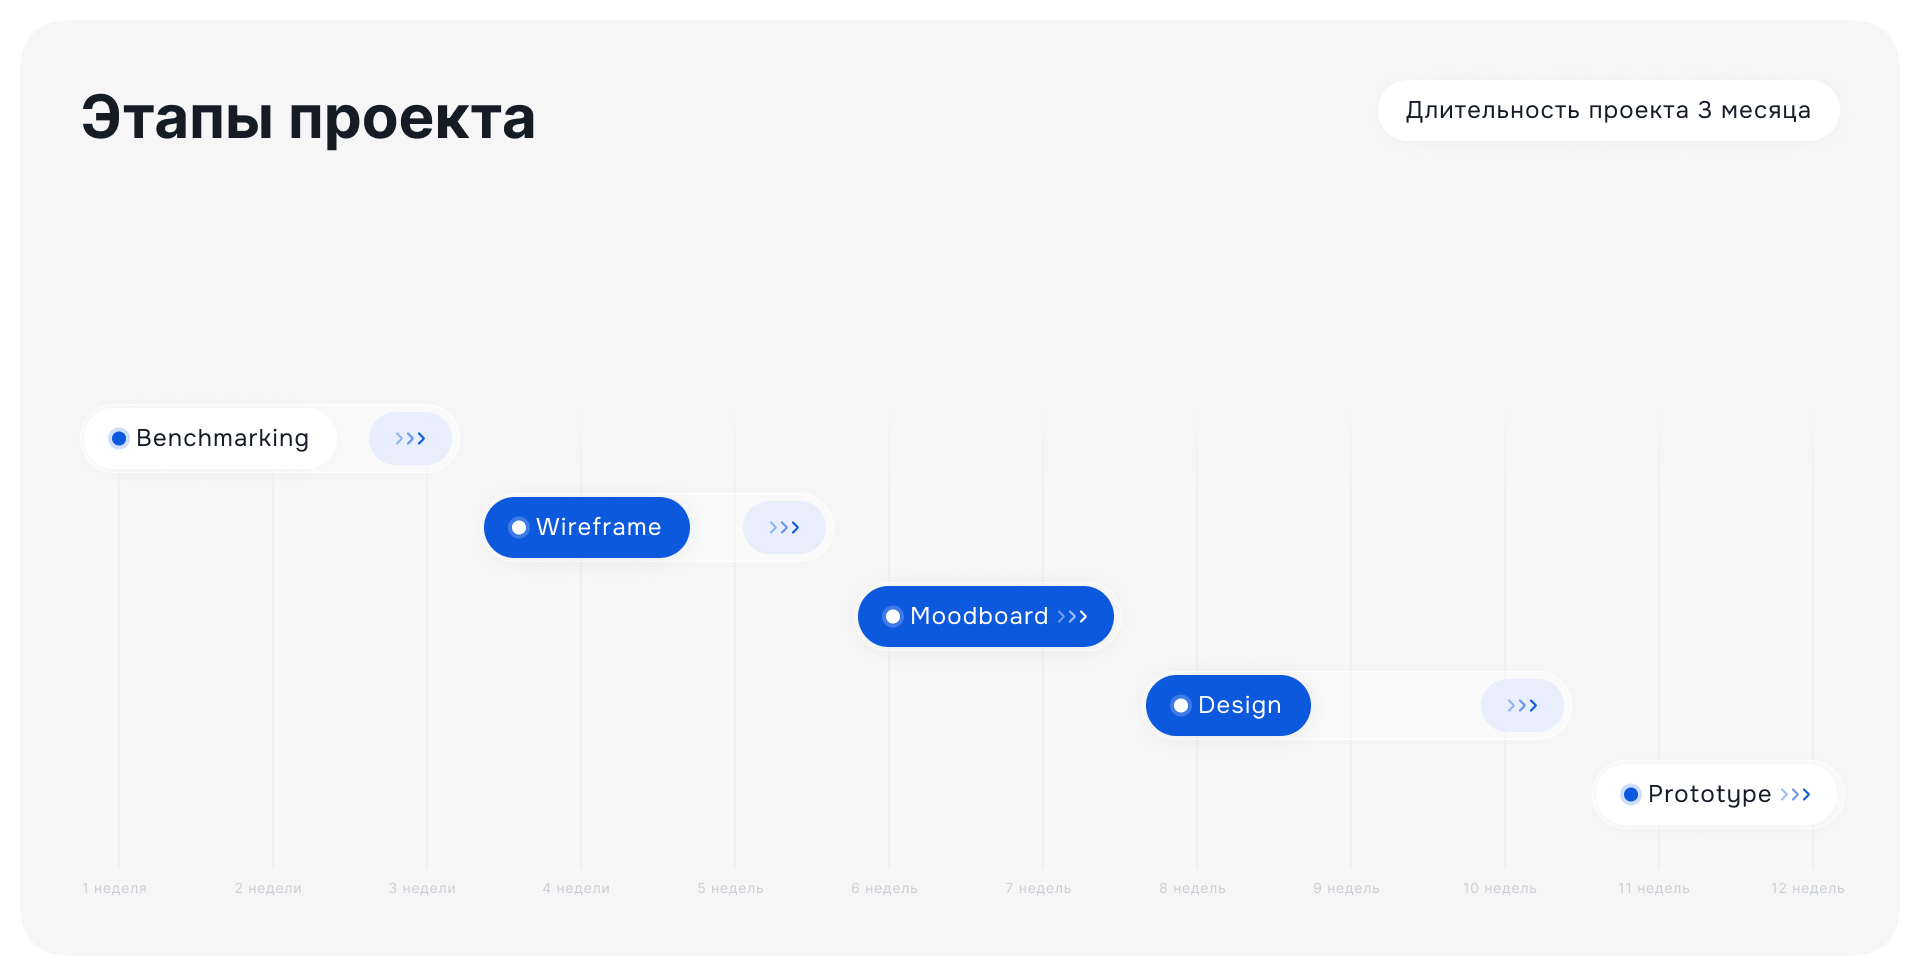The height and width of the screenshot is (976, 1920).
Task: Click the "1 неделя" timeline label
Action: [x=115, y=888]
